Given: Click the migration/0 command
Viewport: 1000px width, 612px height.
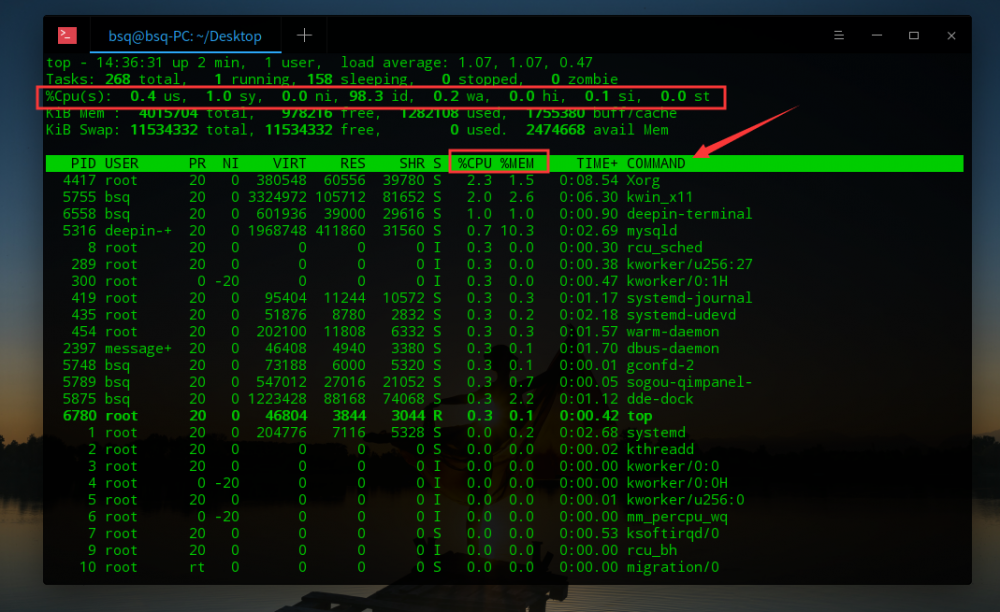Looking at the screenshot, I should [673, 567].
